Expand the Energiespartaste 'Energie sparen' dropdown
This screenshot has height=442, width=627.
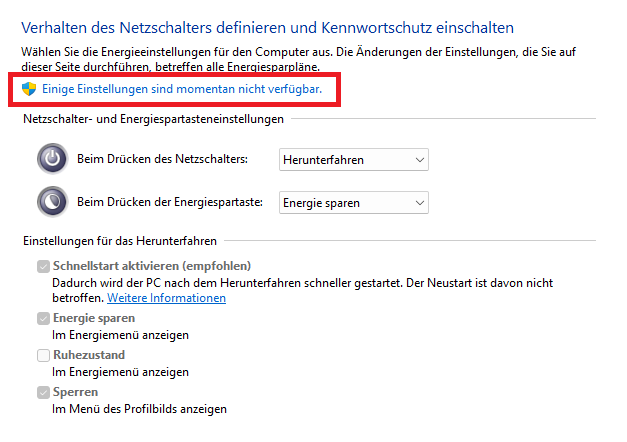pos(353,203)
